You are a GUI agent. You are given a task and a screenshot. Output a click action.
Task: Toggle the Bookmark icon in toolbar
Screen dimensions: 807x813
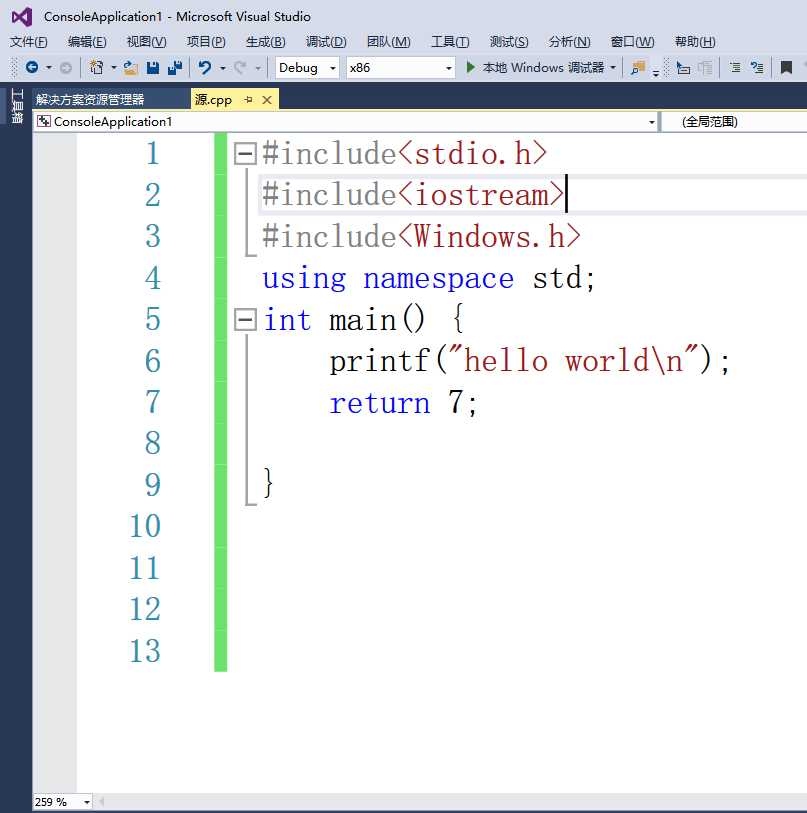[x=786, y=67]
